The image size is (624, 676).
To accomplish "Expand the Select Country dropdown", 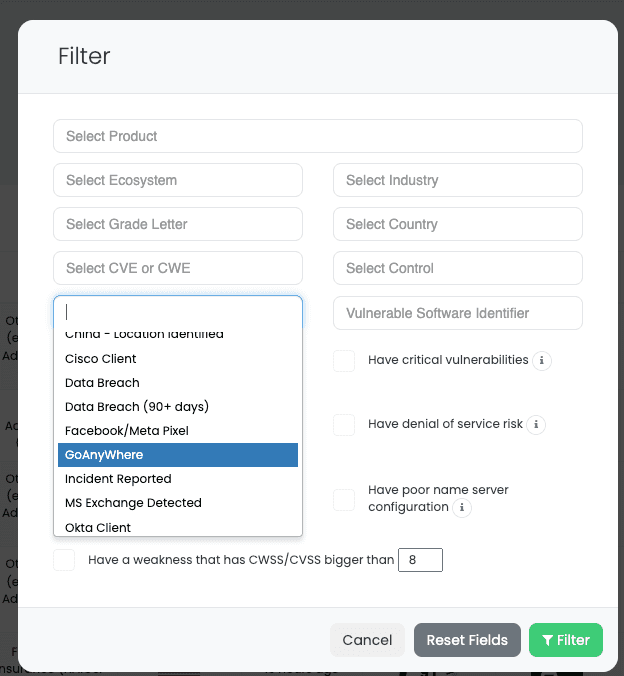I will (x=457, y=224).
